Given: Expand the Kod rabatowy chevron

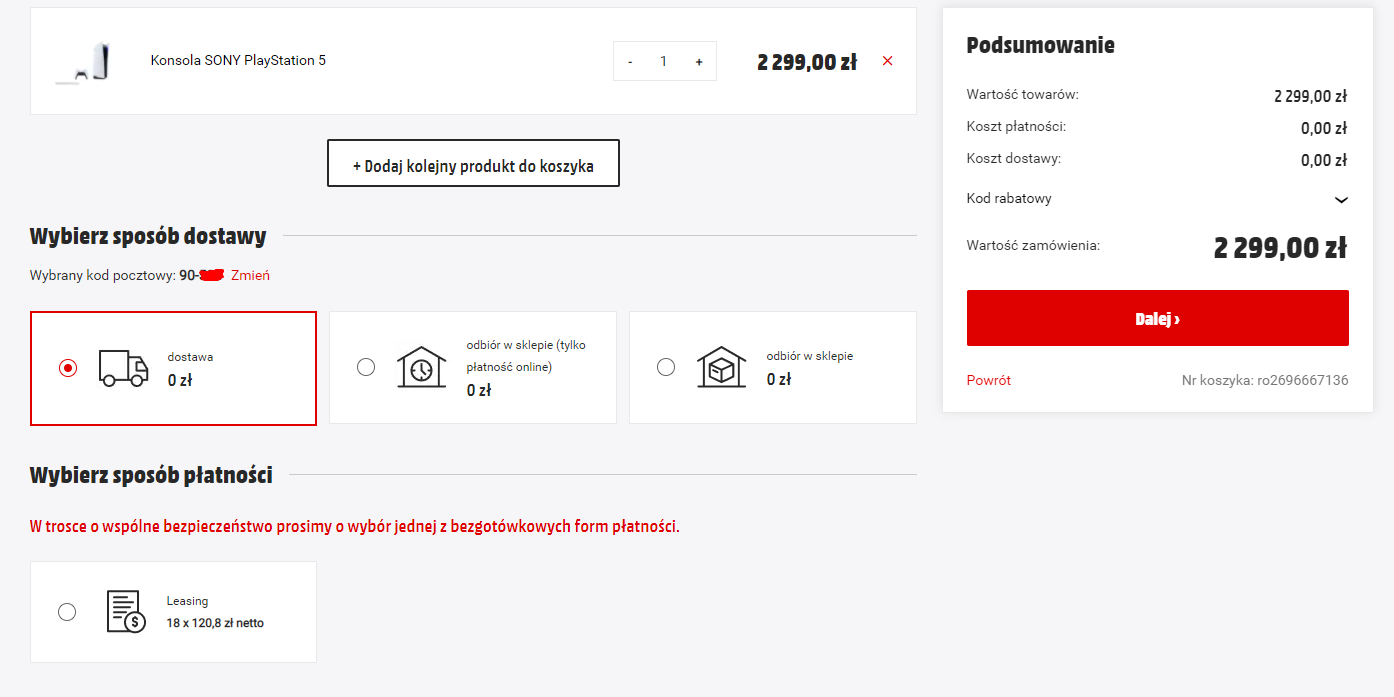Looking at the screenshot, I should point(1341,199).
